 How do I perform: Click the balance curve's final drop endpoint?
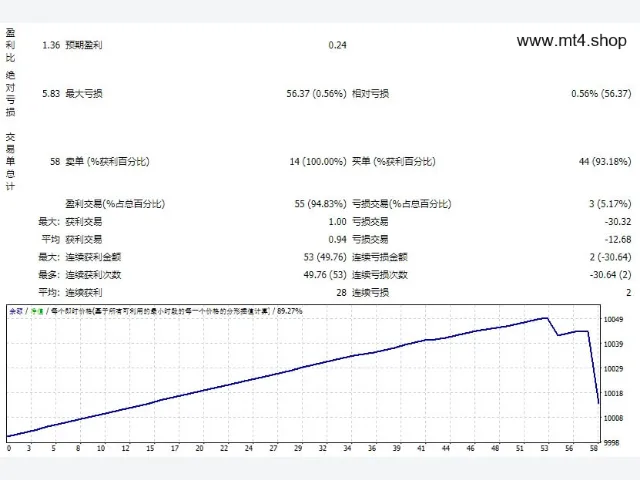[598, 403]
